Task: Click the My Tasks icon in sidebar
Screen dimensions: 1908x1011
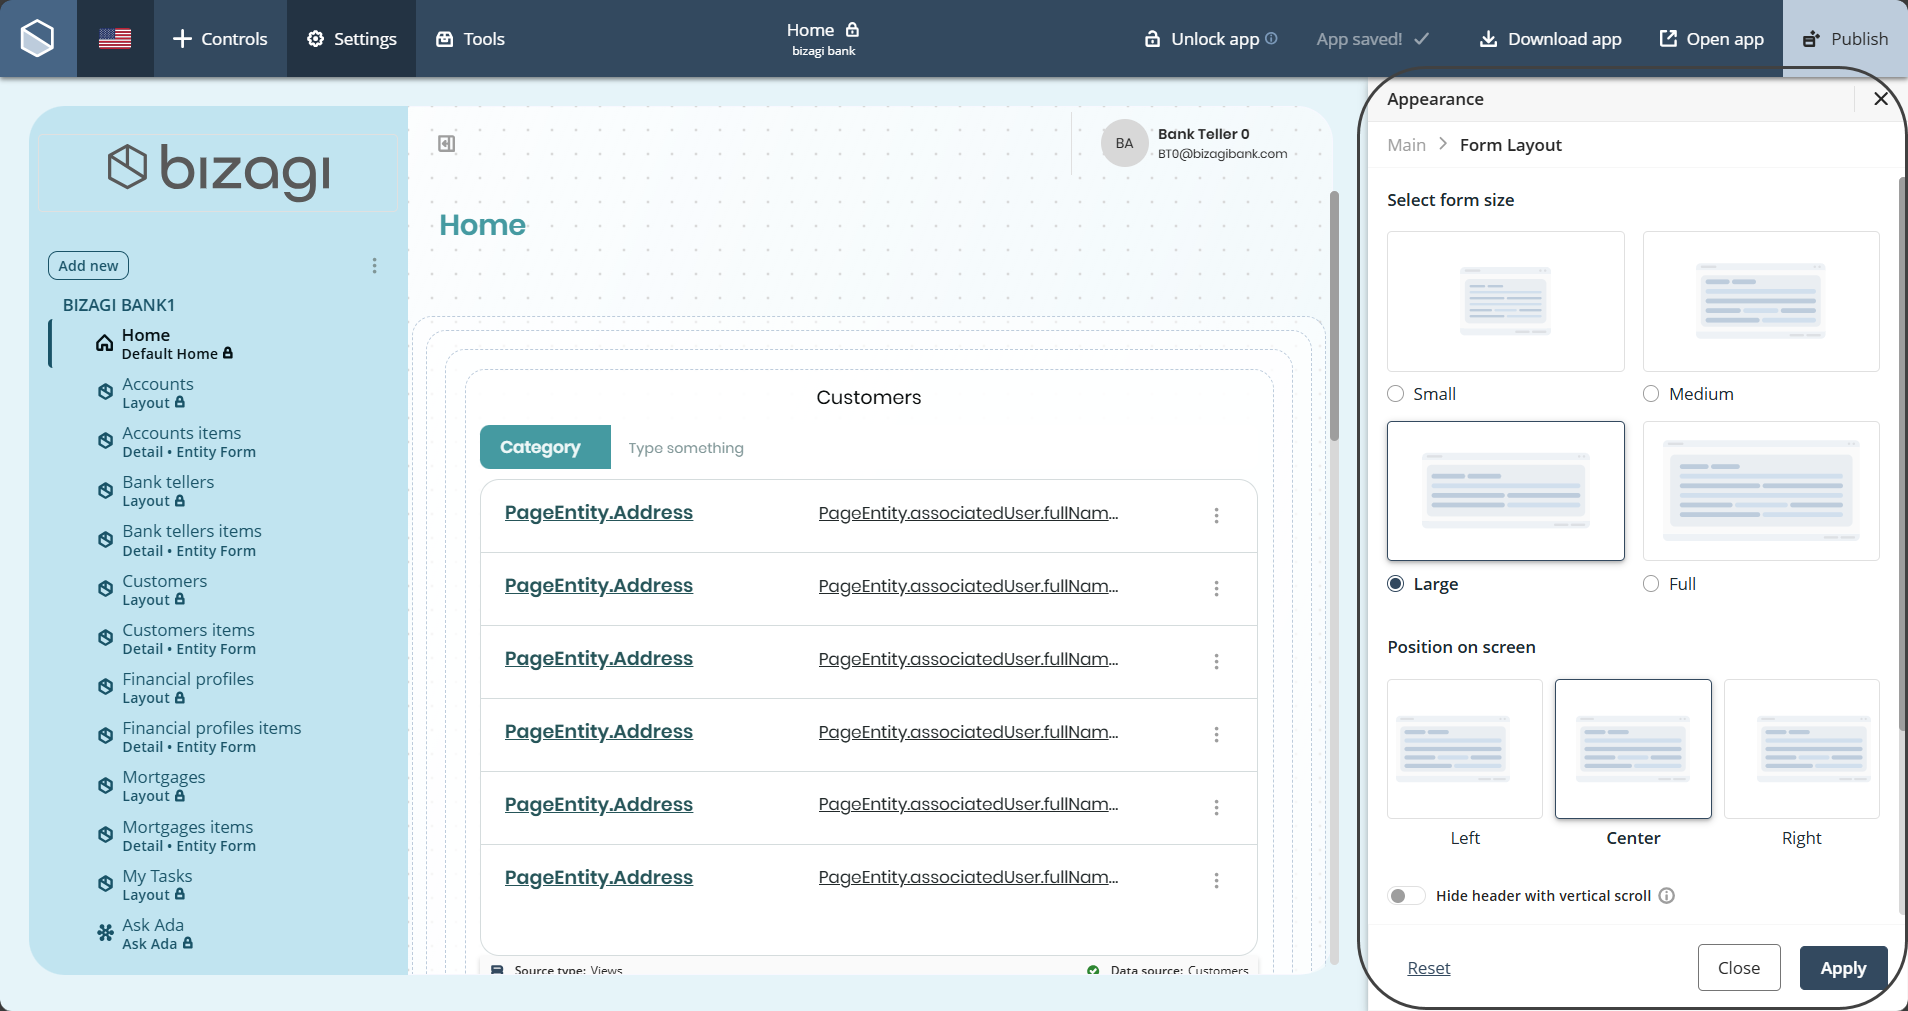Action: point(105,884)
